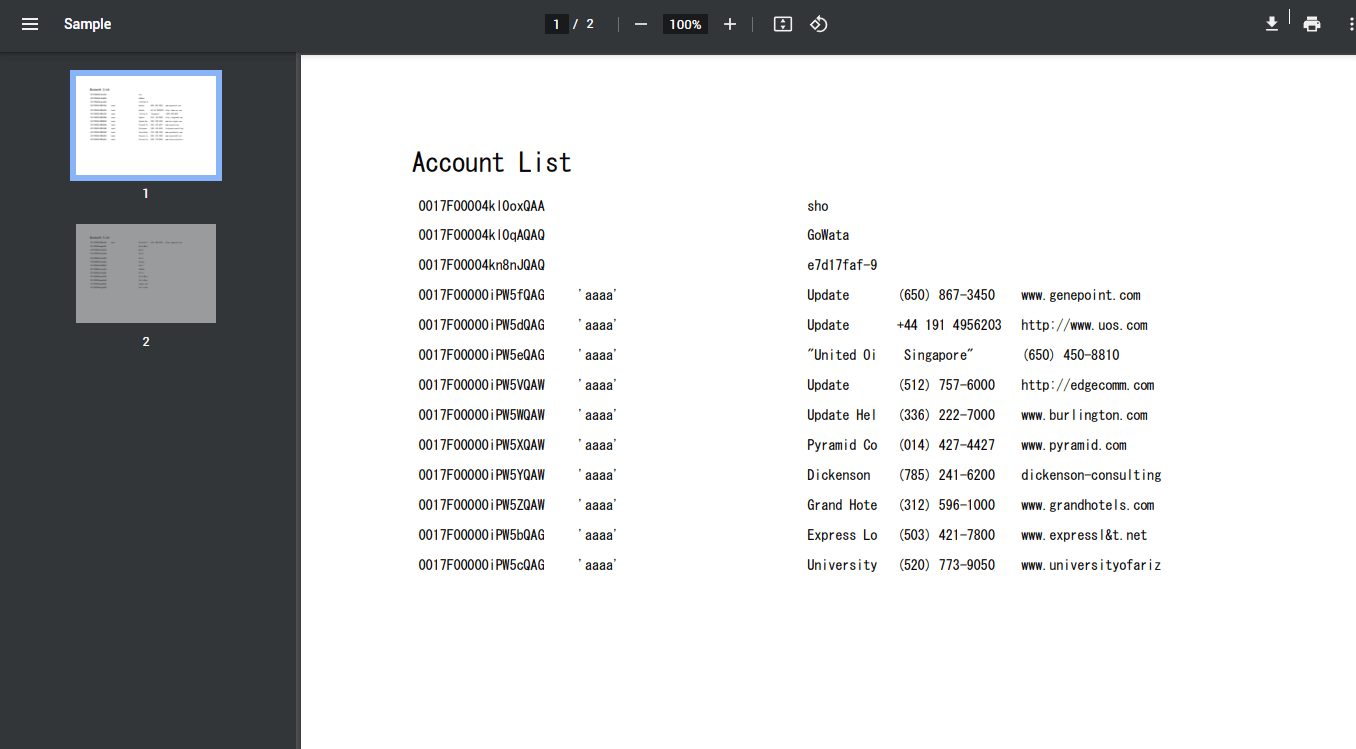Screen dimensions: 1356x749
Task: Click the 'United Oi' account name
Action: pos(842,355)
